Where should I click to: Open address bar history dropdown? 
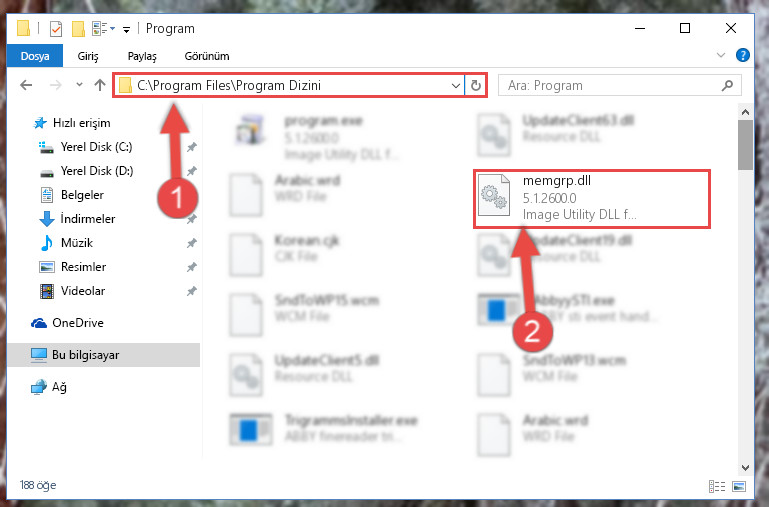pos(456,85)
